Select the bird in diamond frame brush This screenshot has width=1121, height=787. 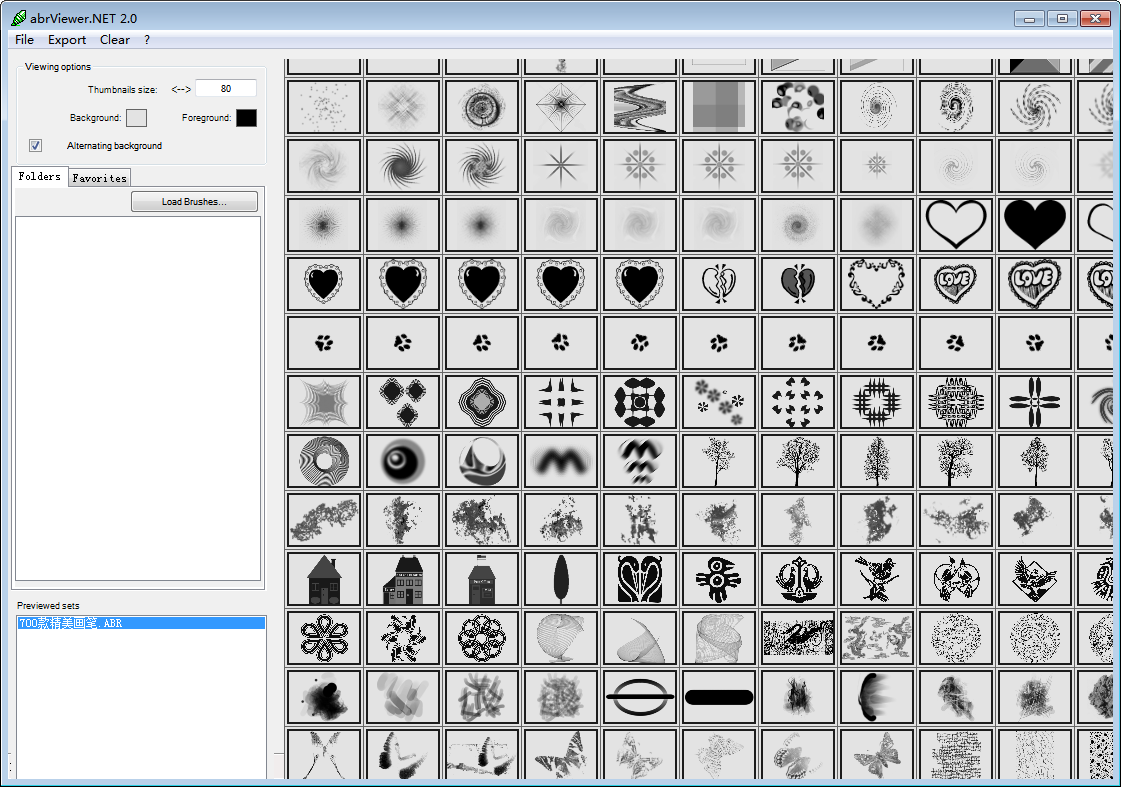(x=1034, y=578)
